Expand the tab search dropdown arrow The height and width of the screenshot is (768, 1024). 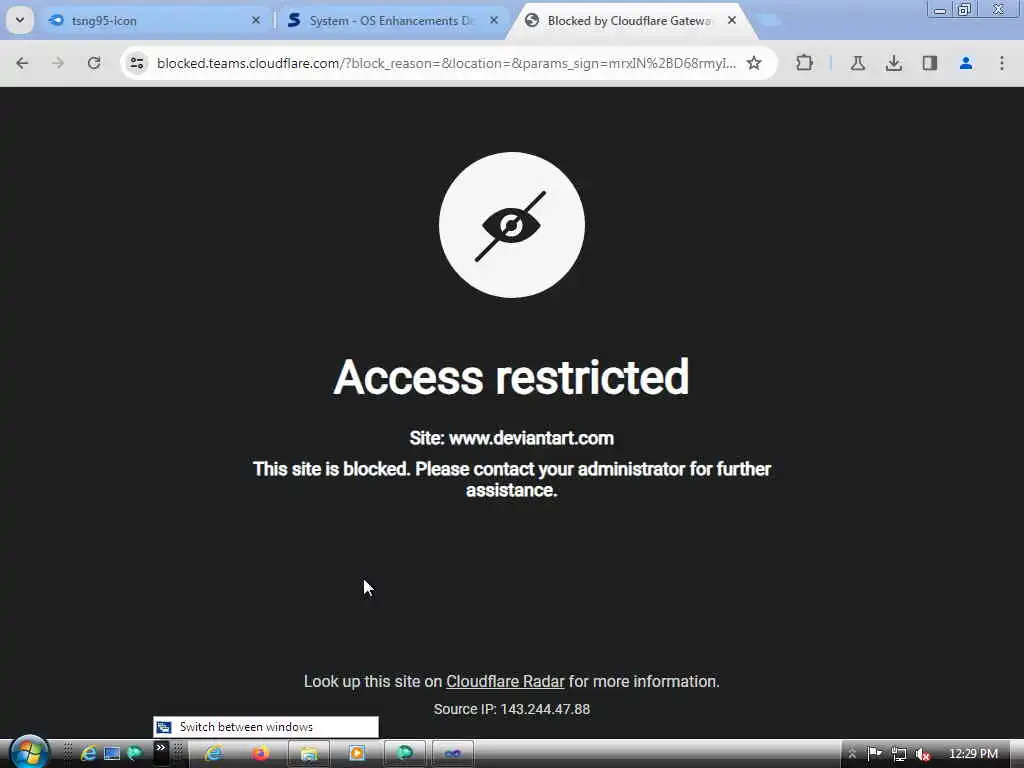point(20,20)
